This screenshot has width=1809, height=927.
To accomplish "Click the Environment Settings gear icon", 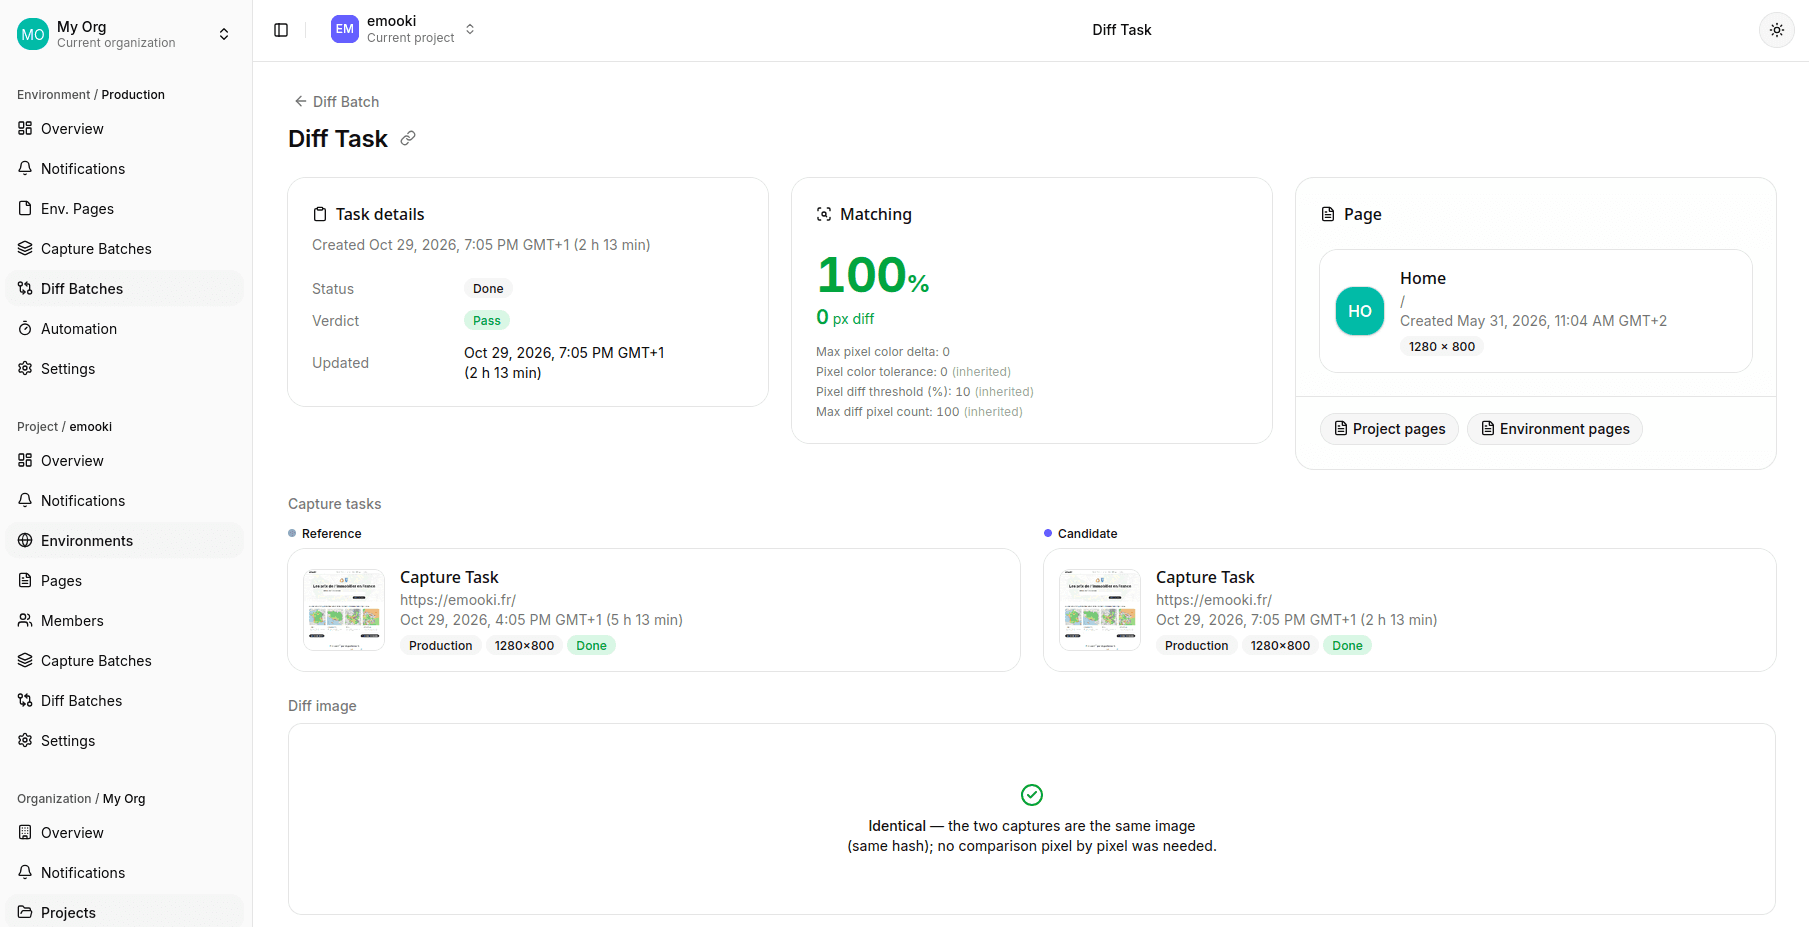I will tap(25, 369).
